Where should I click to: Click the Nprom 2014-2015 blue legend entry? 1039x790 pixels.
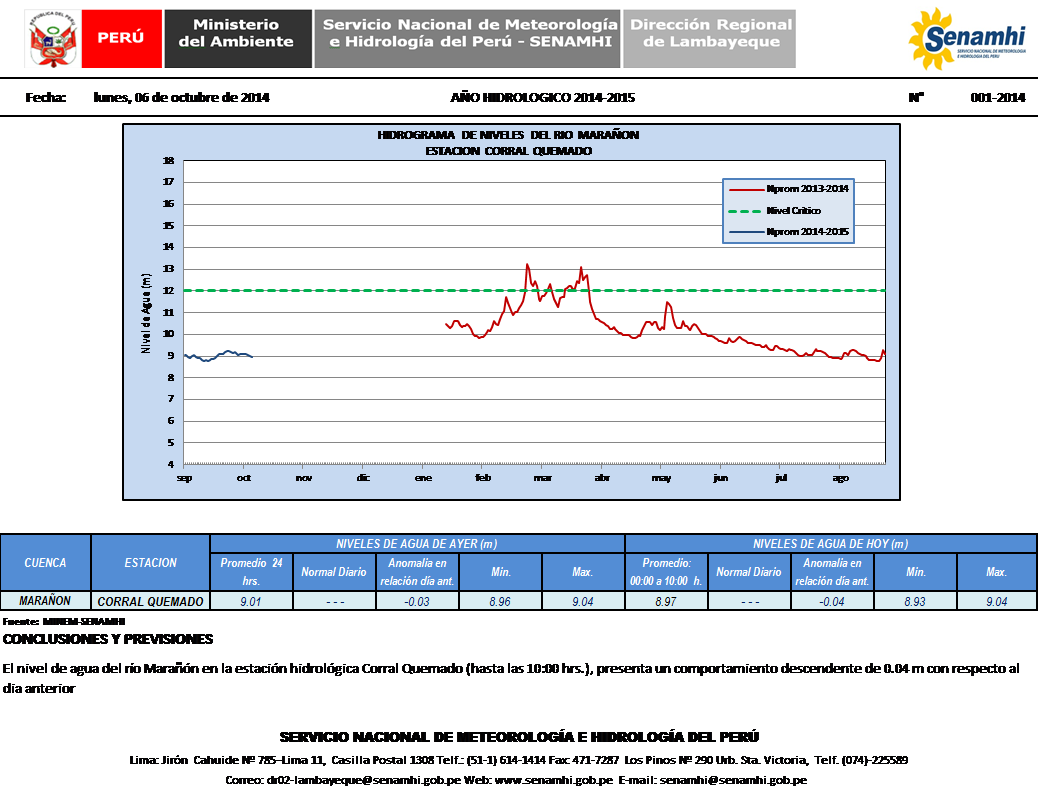point(789,232)
